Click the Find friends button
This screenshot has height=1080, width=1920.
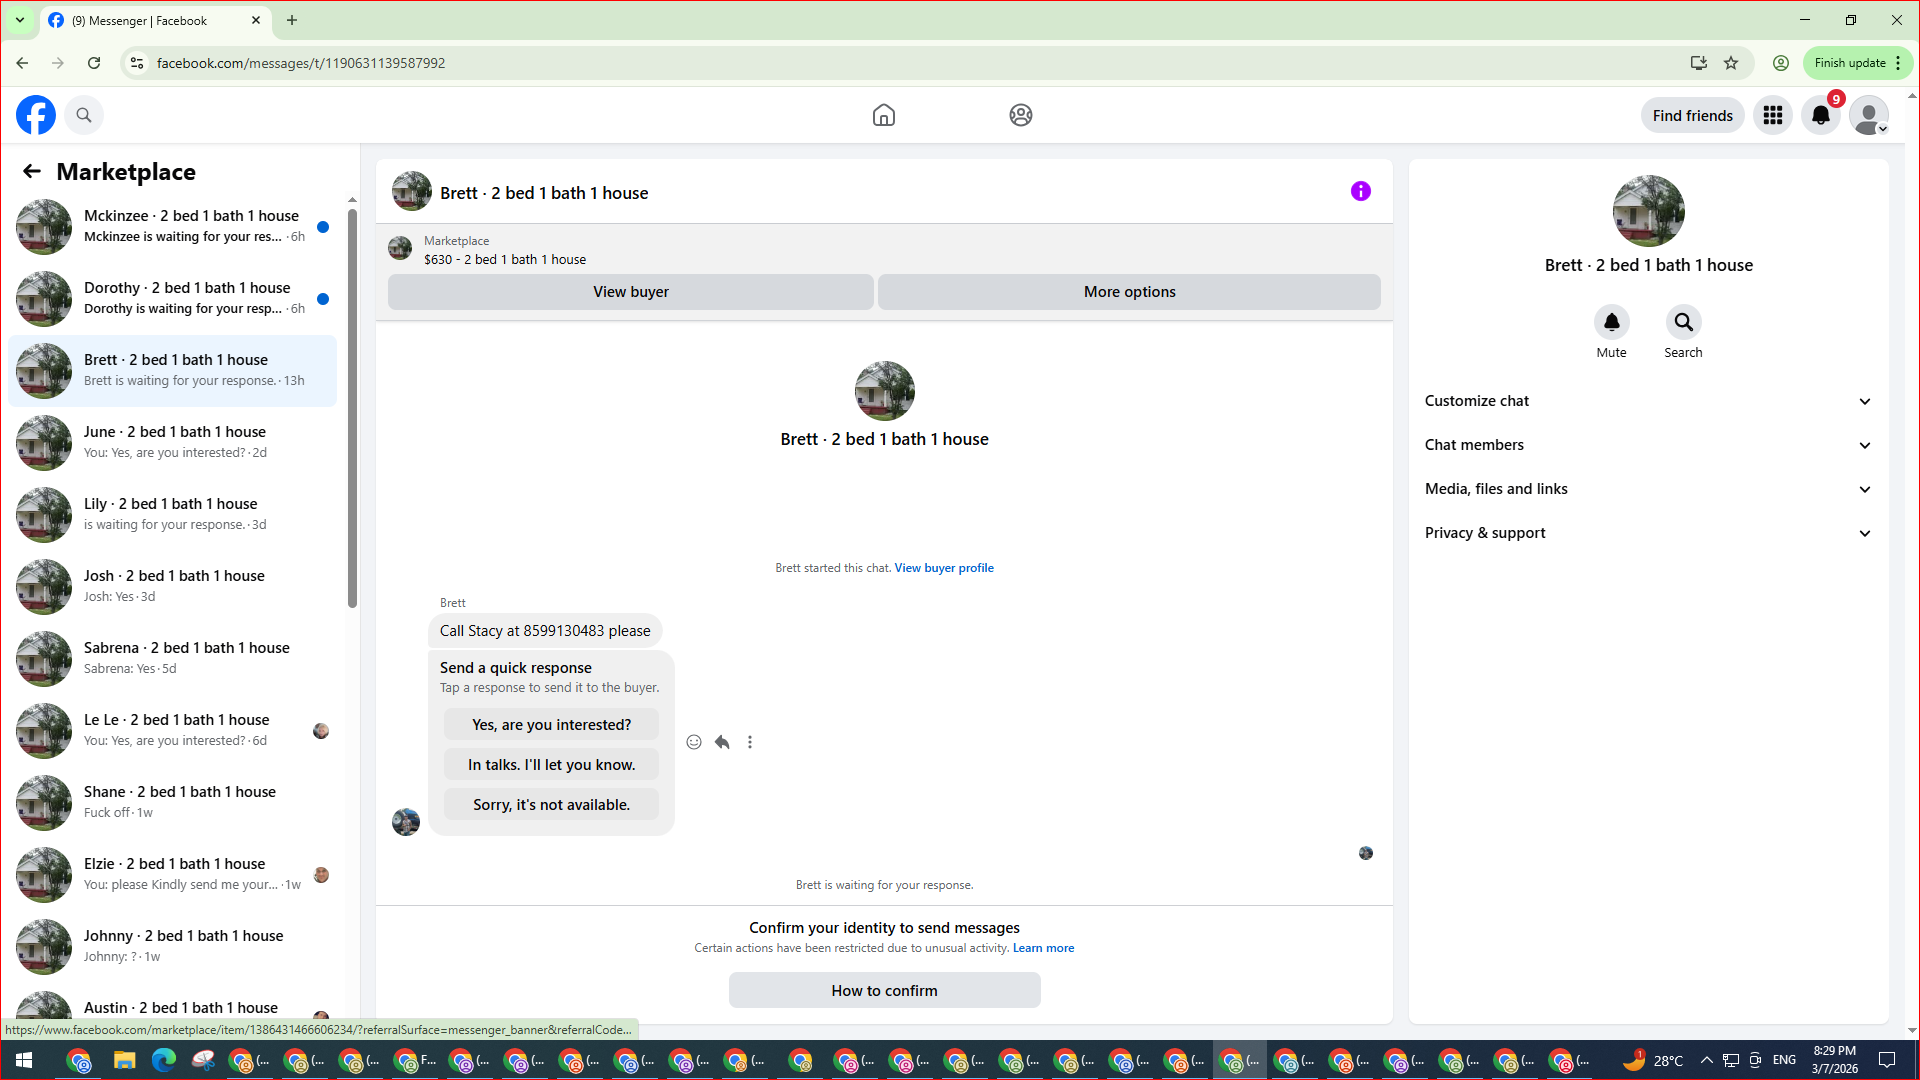pos(1692,115)
